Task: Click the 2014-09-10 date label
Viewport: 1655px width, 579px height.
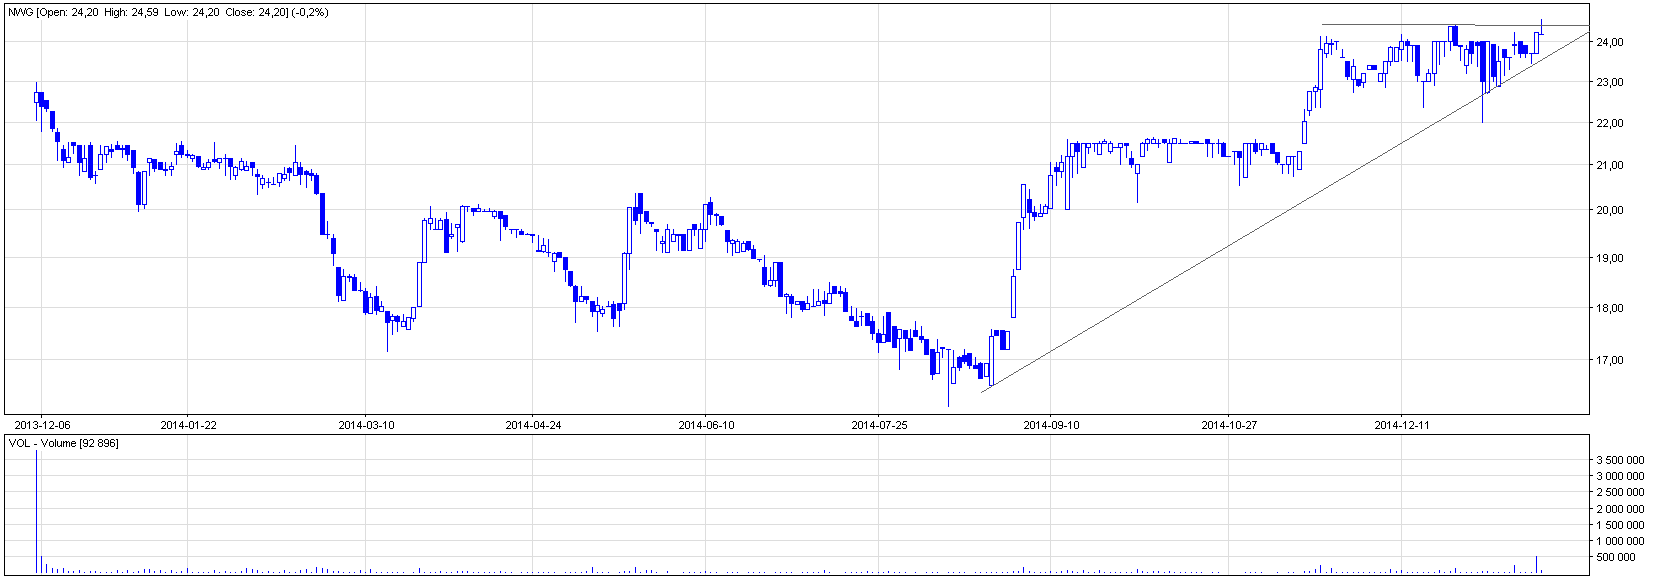Action: tap(1051, 425)
